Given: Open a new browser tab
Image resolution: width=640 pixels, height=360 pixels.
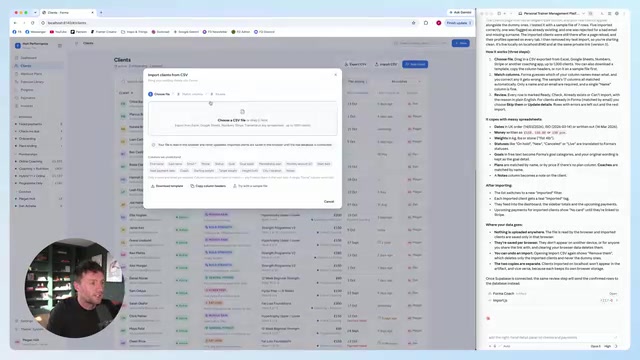Looking at the screenshot, I should [x=101, y=13].
